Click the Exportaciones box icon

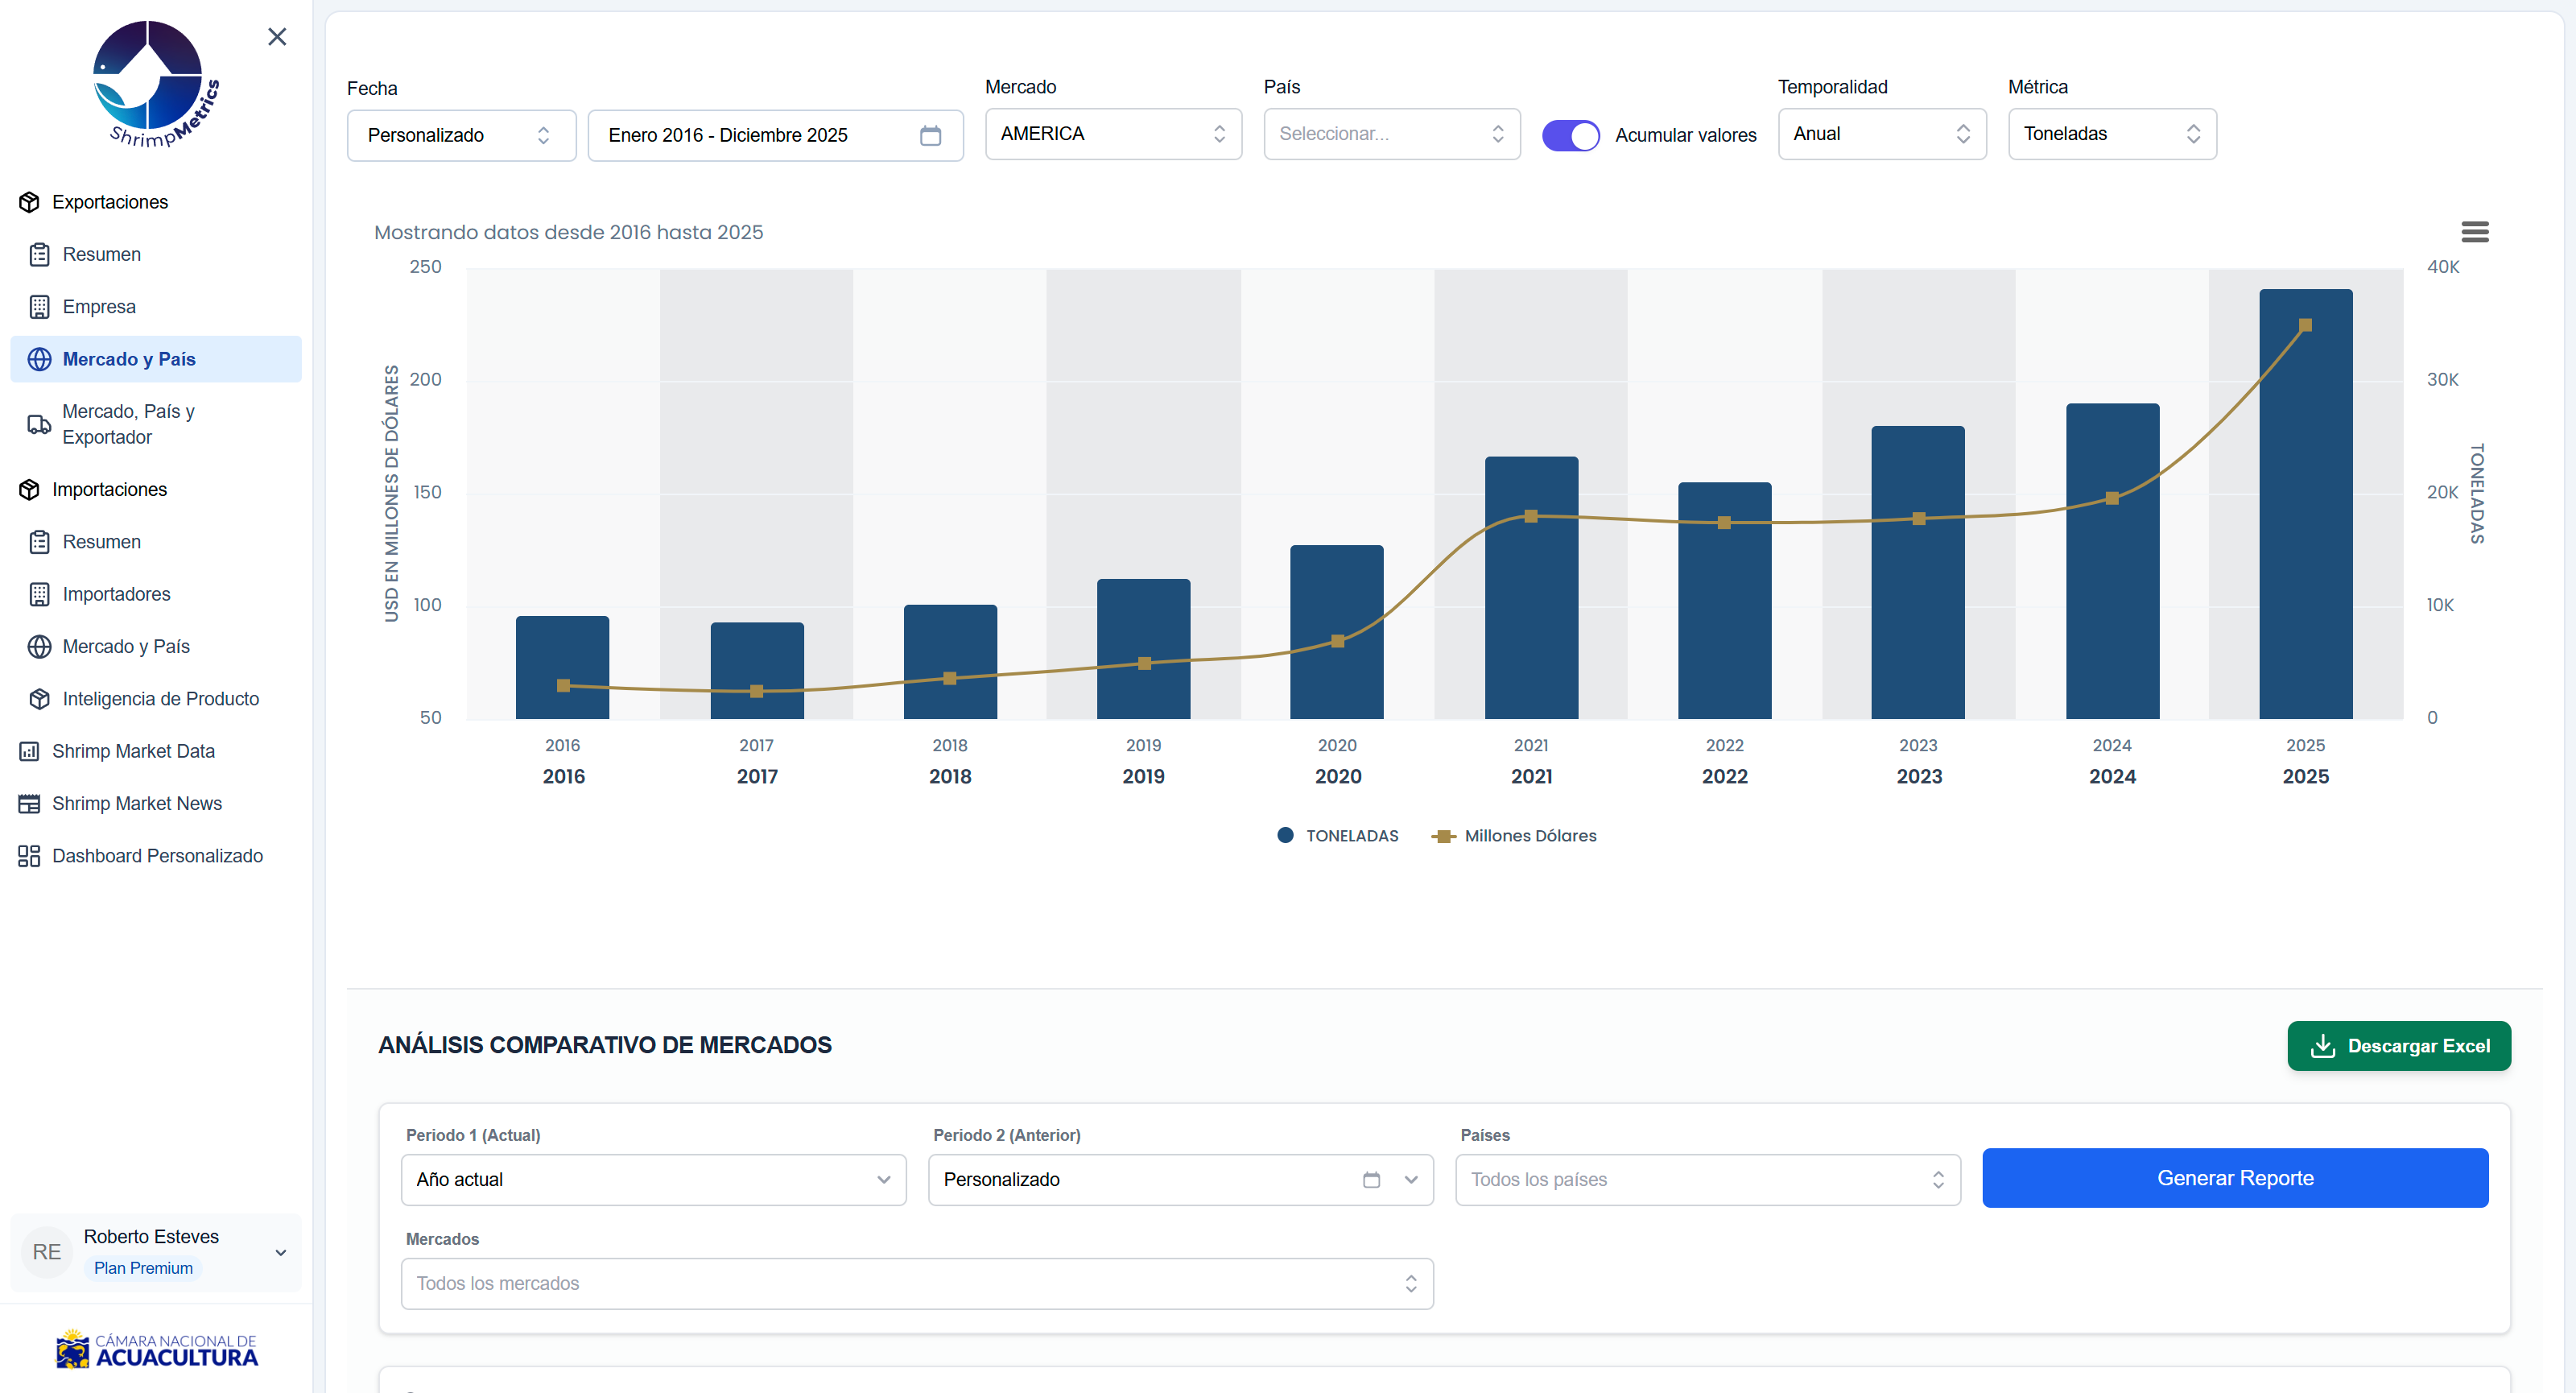pyautogui.click(x=30, y=202)
